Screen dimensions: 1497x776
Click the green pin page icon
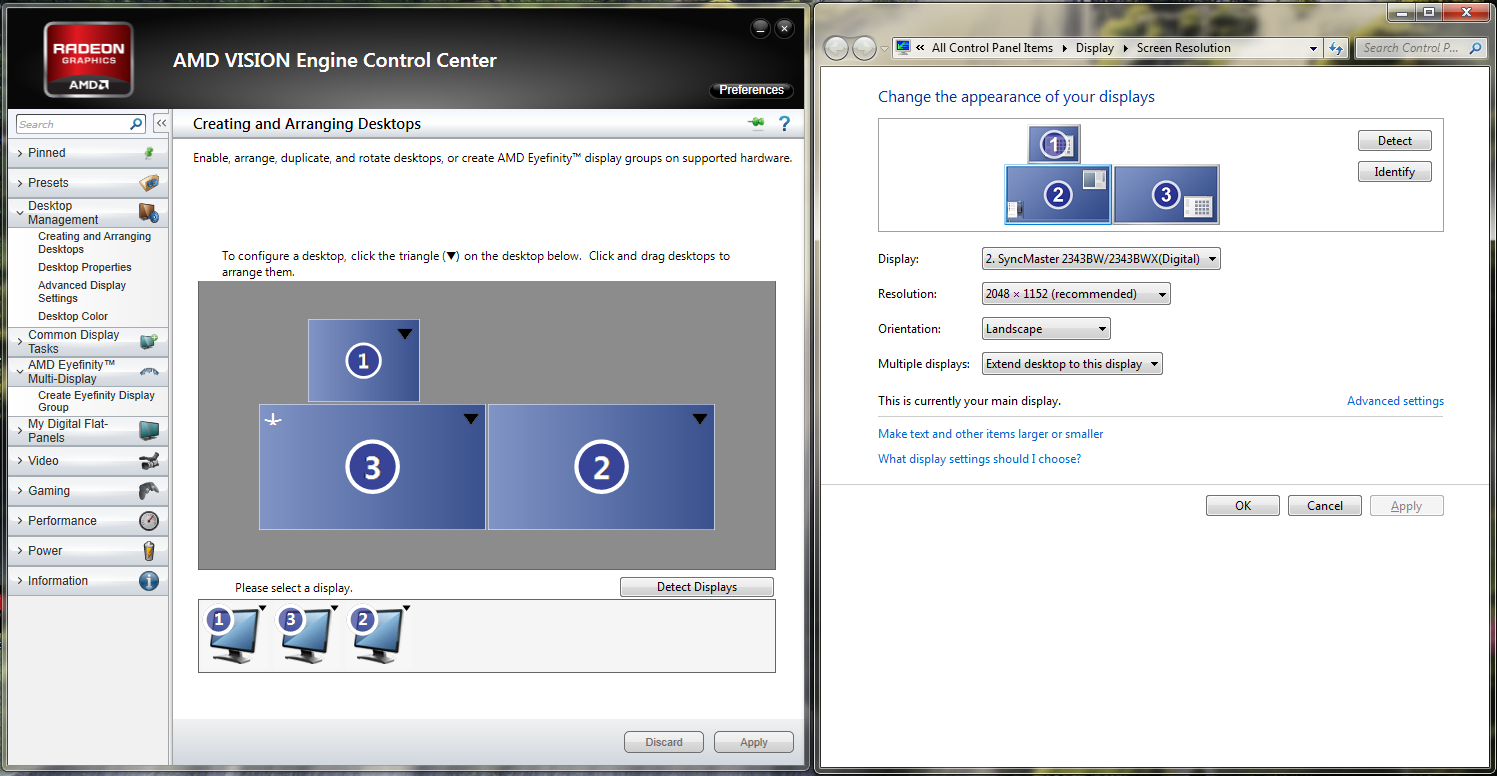coord(757,123)
